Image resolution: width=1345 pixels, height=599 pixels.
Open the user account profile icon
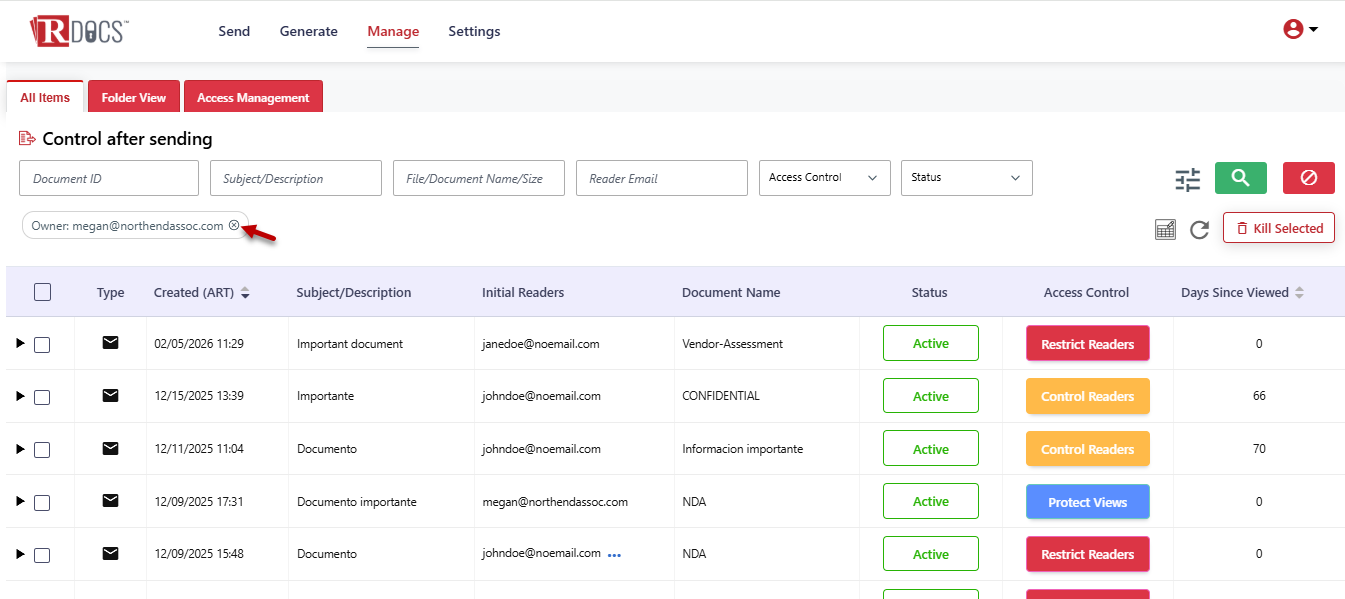click(1299, 30)
